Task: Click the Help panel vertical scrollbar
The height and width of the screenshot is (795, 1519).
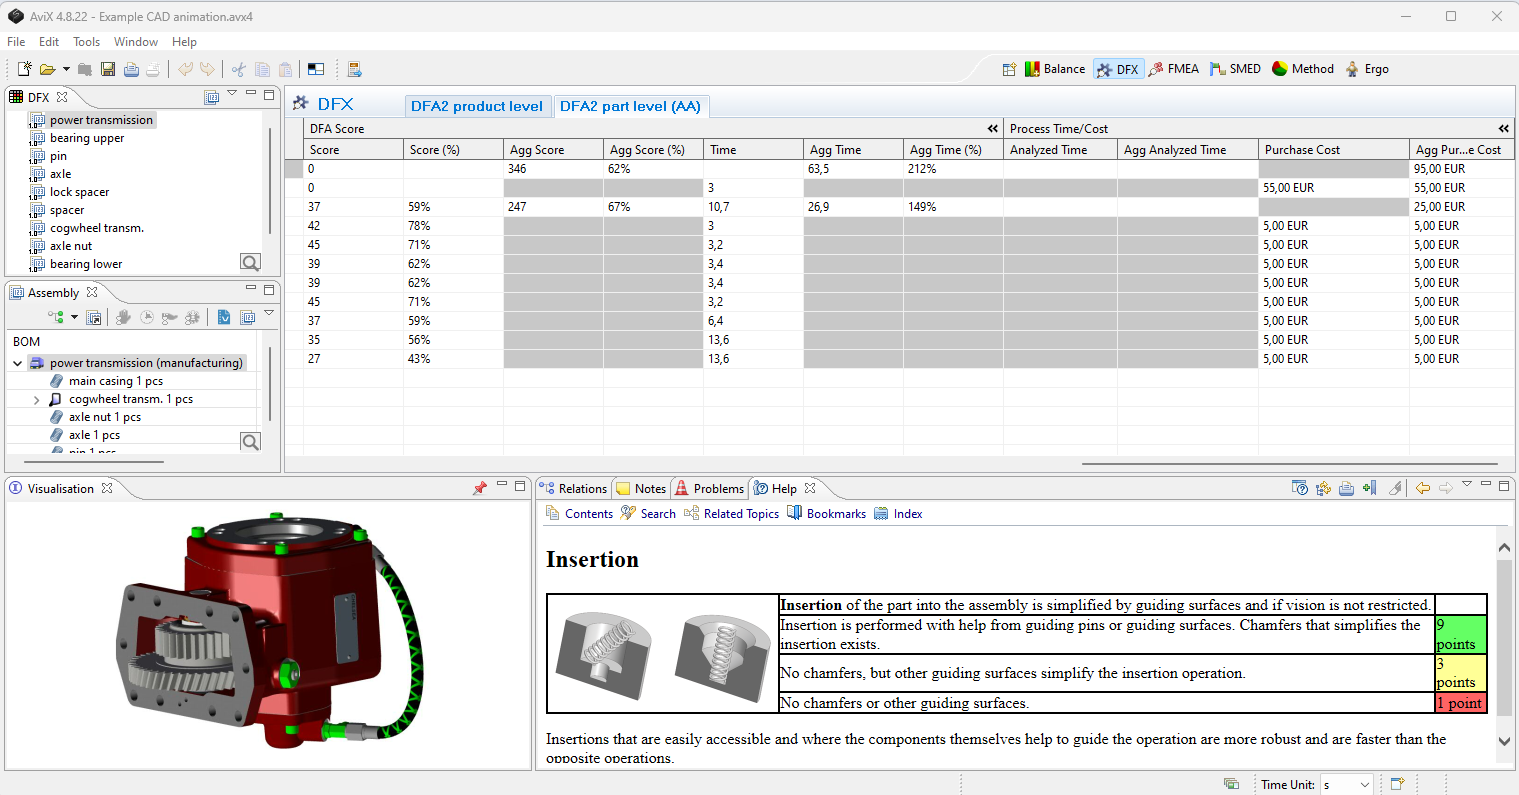Action: click(1504, 640)
